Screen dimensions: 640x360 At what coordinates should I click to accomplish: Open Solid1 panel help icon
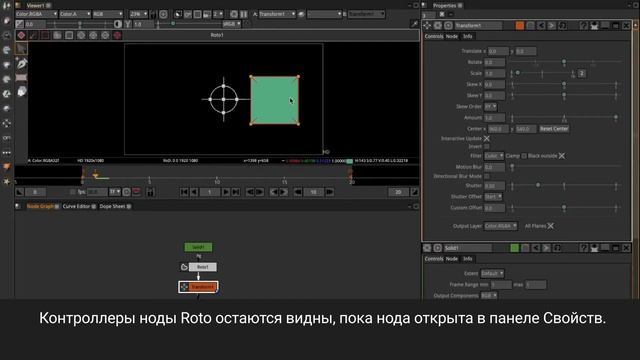(x=584, y=248)
